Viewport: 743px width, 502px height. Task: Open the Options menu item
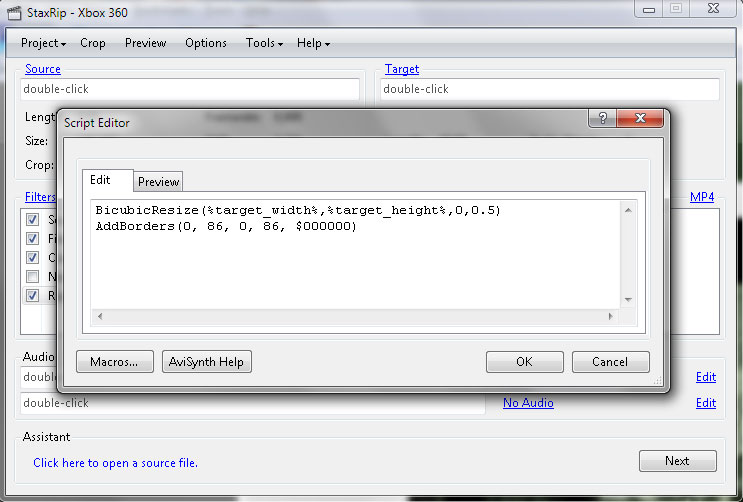click(x=206, y=43)
